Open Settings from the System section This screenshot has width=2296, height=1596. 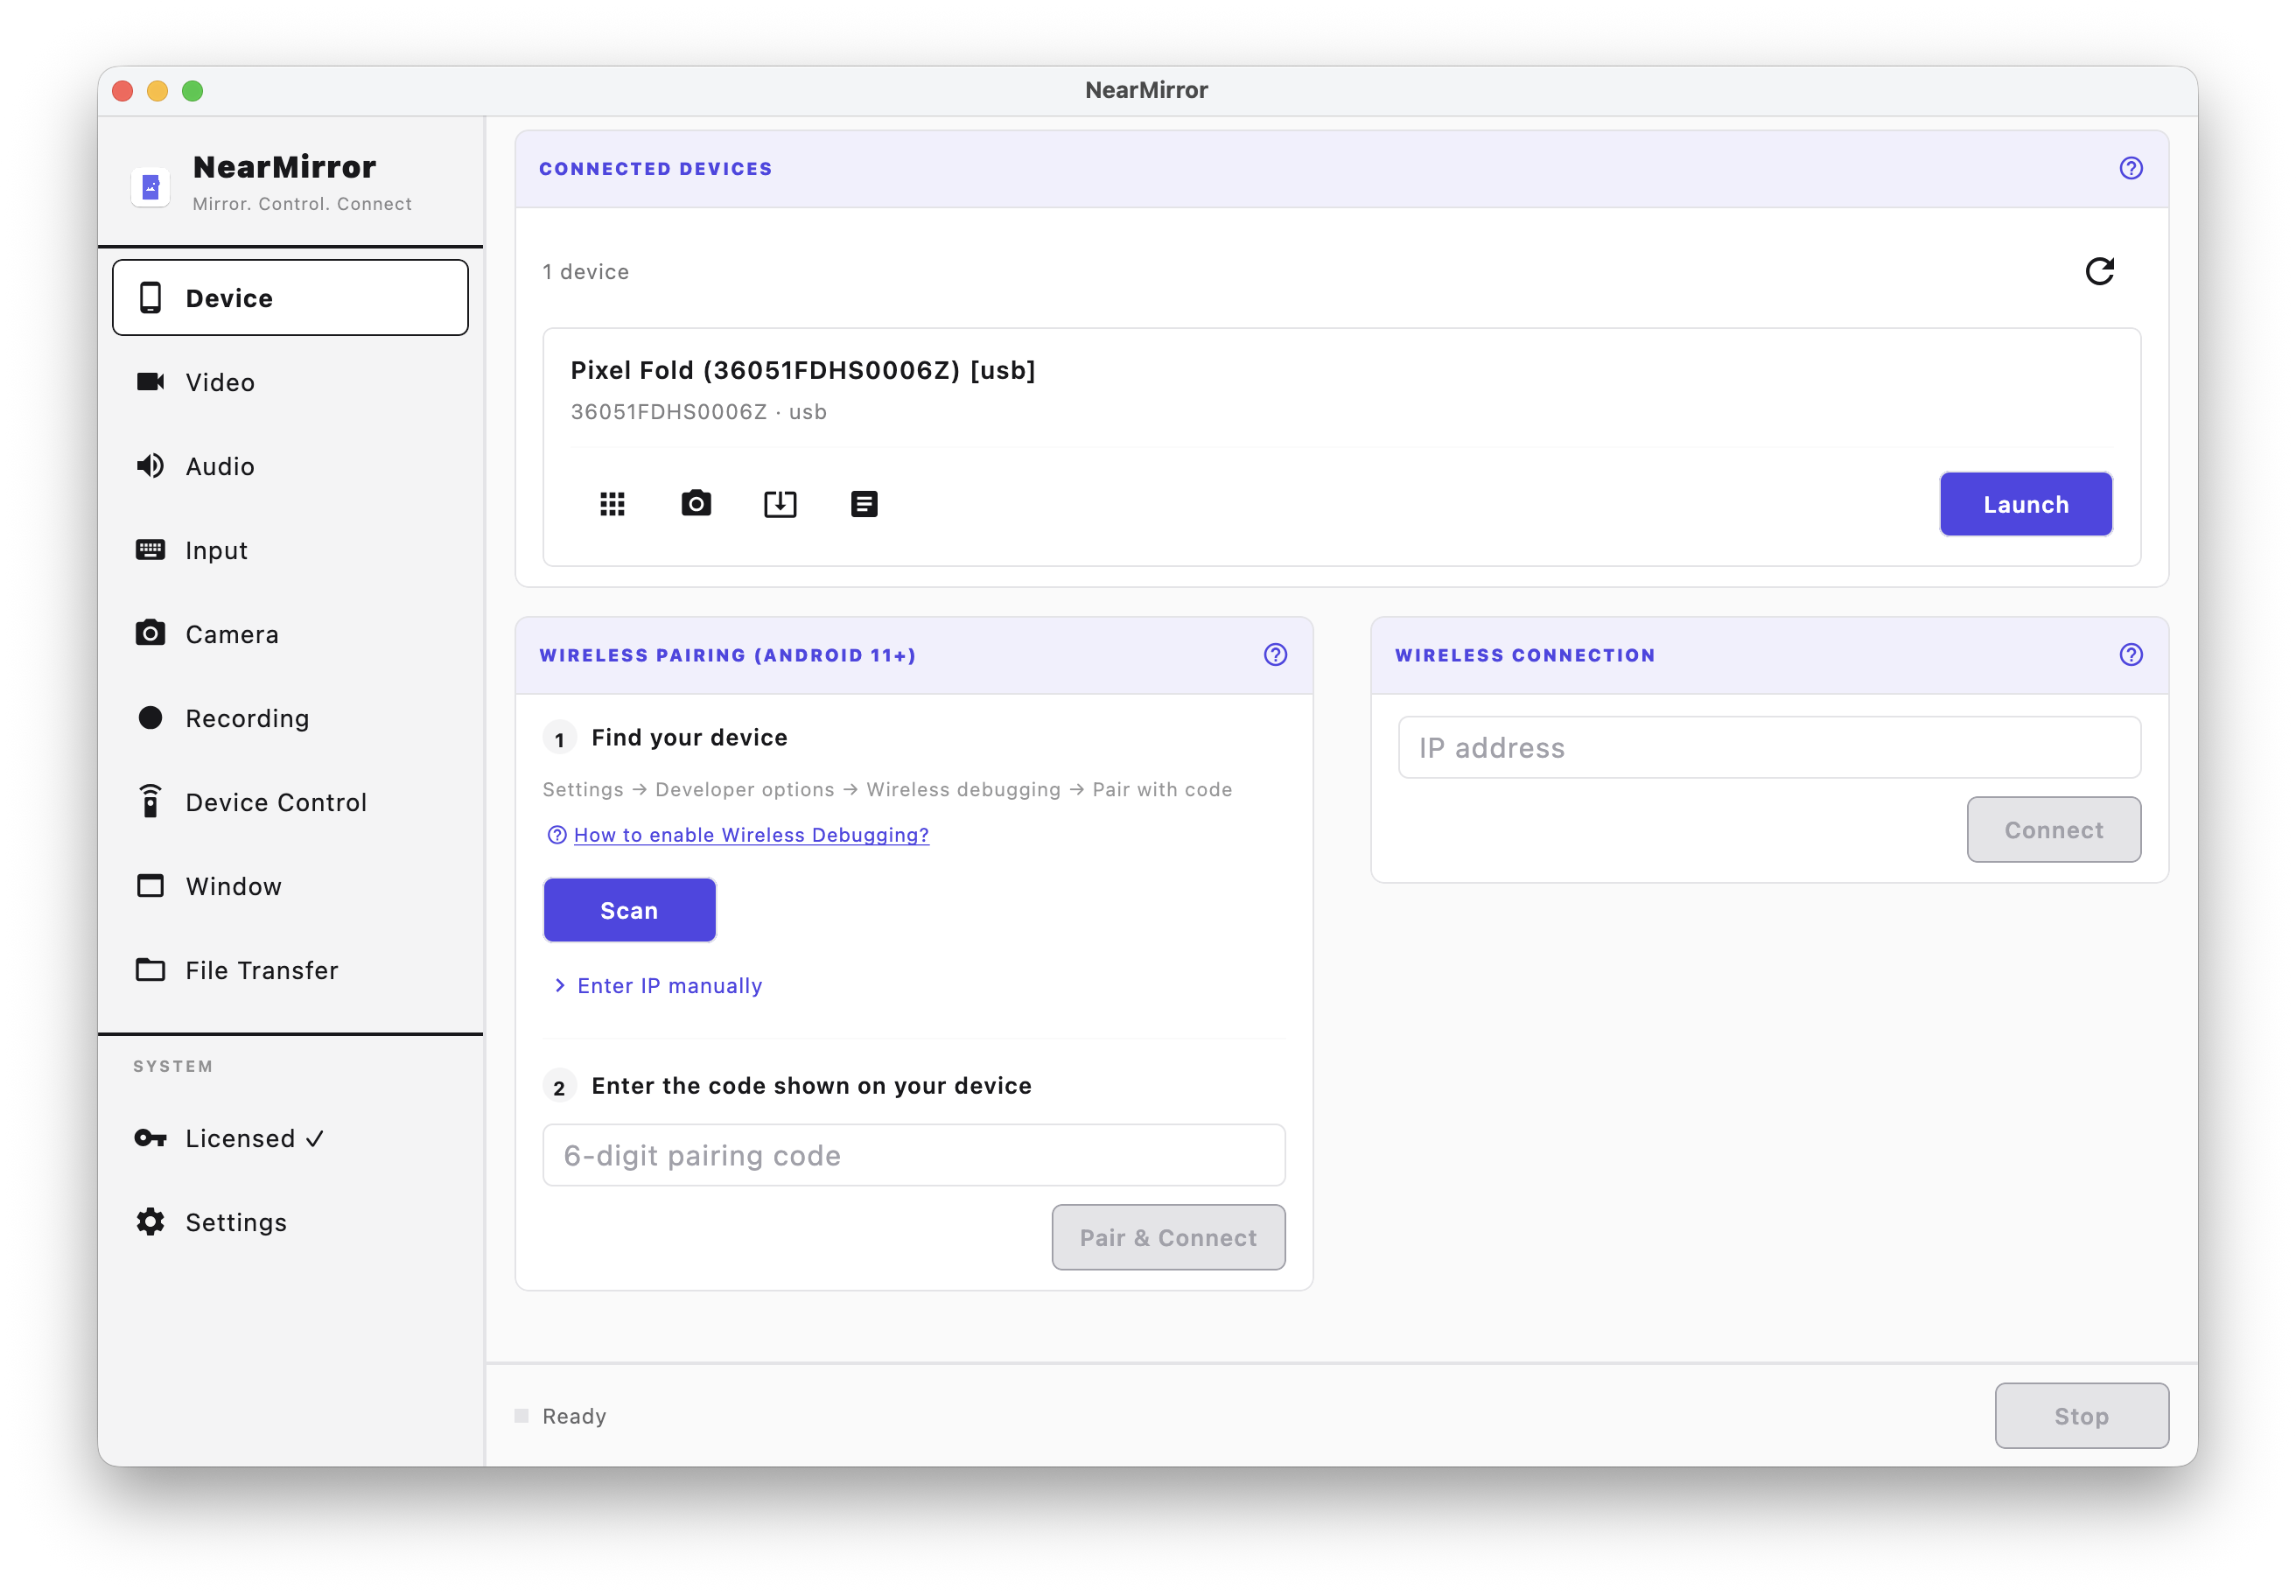tap(235, 1222)
